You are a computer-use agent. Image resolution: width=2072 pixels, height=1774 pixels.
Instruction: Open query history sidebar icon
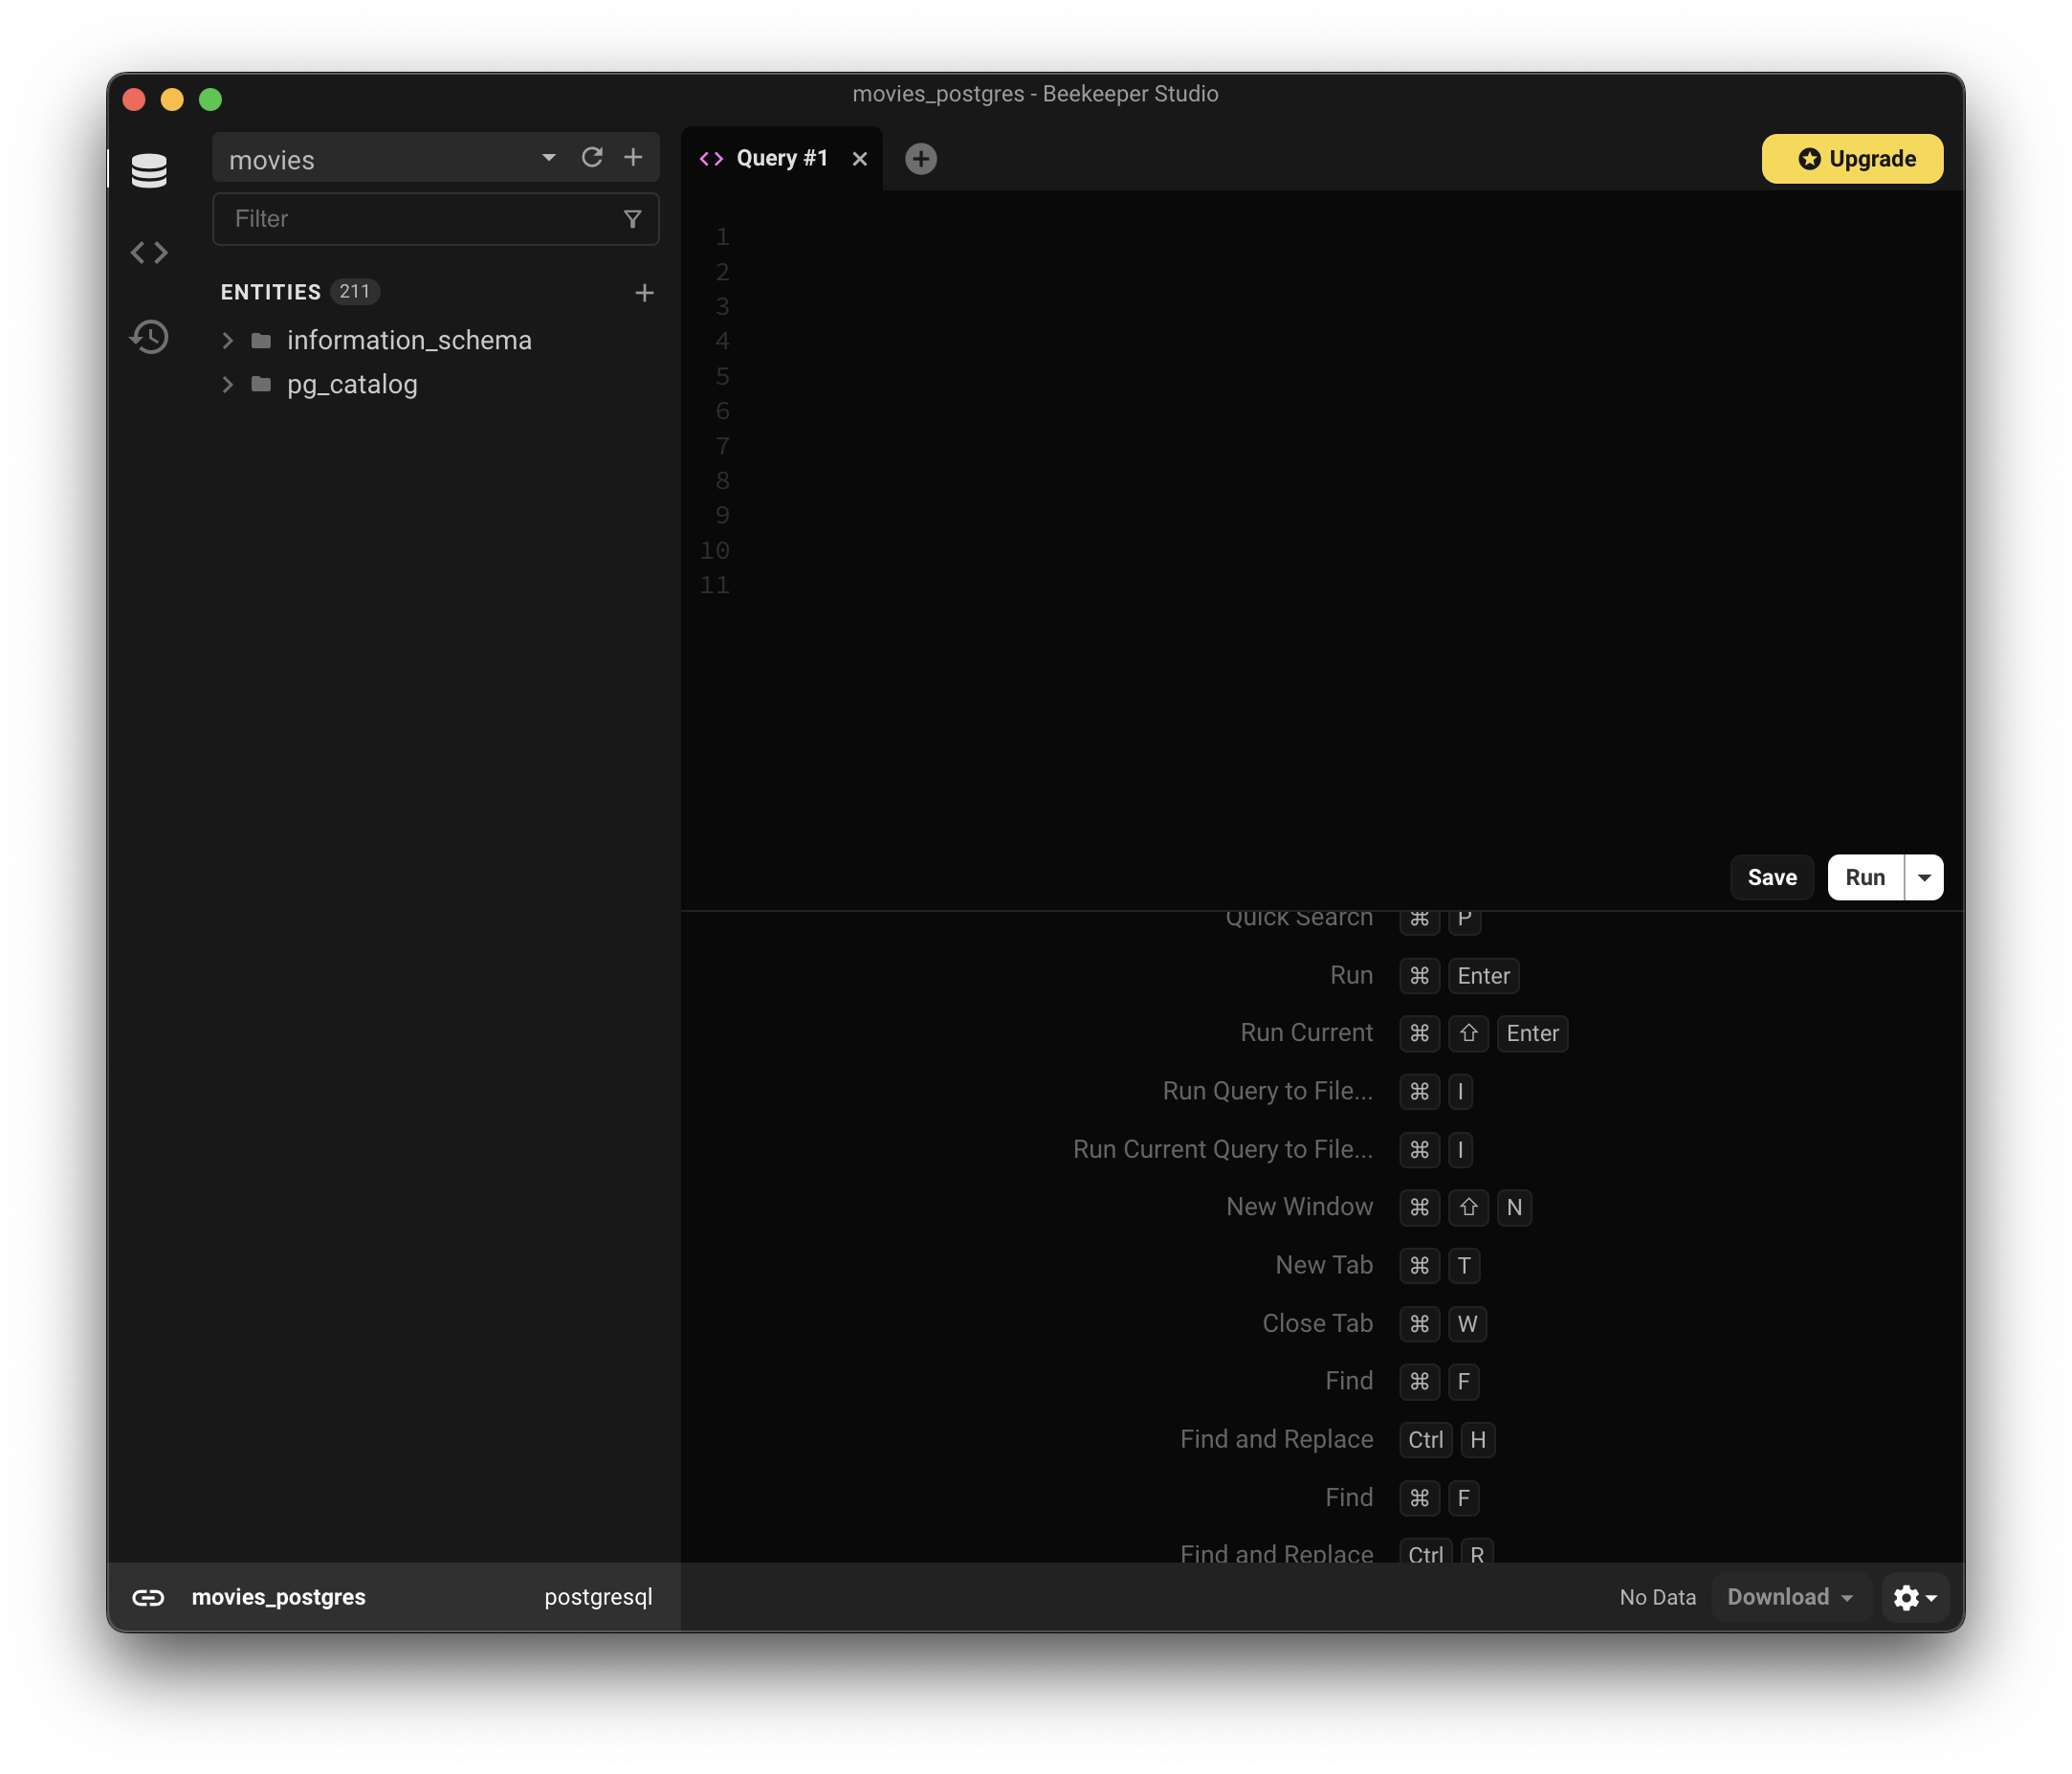[x=149, y=337]
